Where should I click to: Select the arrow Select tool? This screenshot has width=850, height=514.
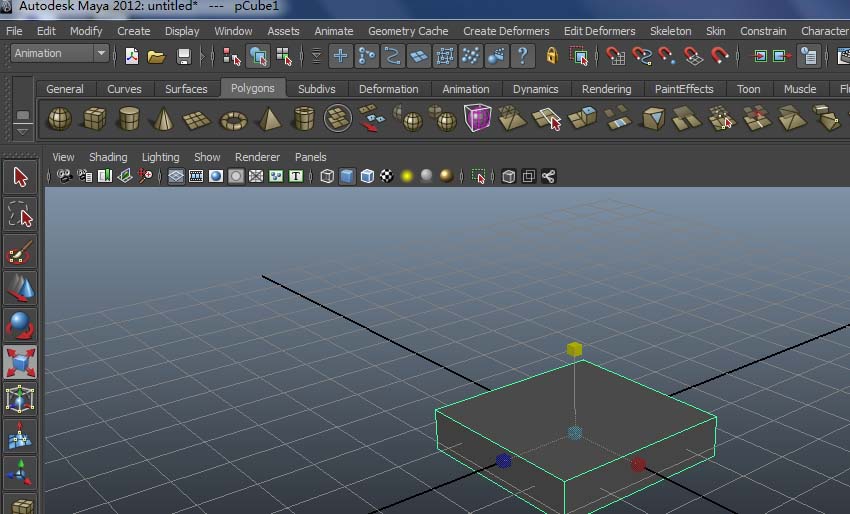(20, 177)
